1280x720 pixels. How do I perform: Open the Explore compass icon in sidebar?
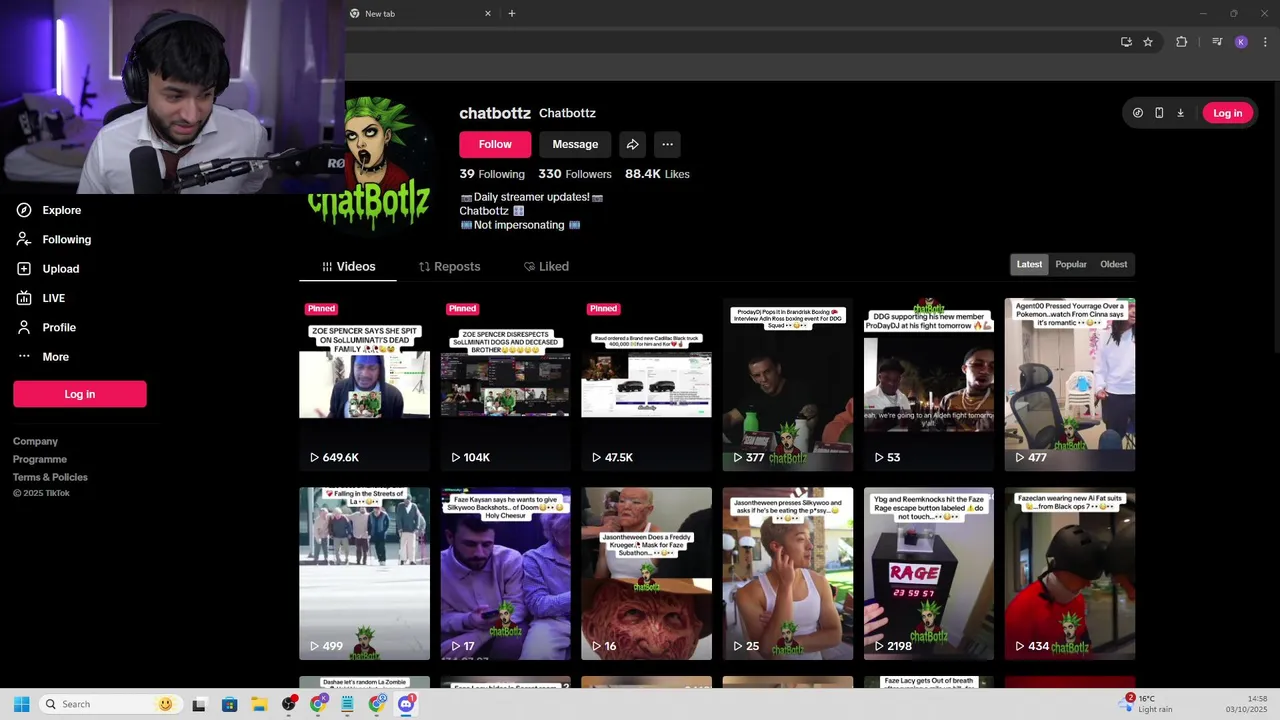(x=24, y=210)
